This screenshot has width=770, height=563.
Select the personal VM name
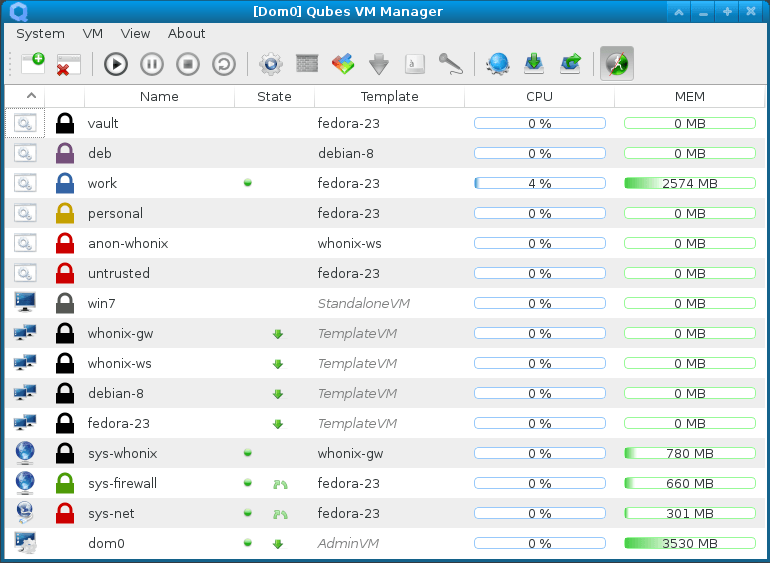tap(115, 214)
